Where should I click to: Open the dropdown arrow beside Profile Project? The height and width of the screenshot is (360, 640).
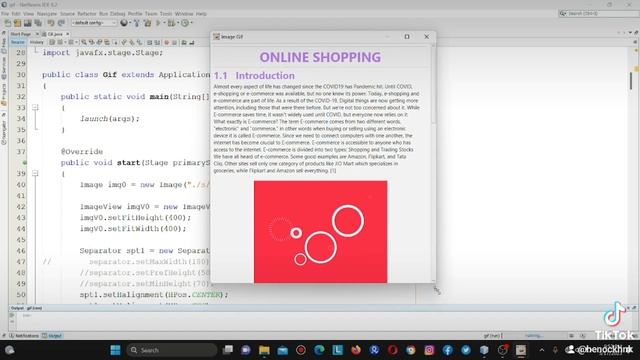tap(191, 23)
